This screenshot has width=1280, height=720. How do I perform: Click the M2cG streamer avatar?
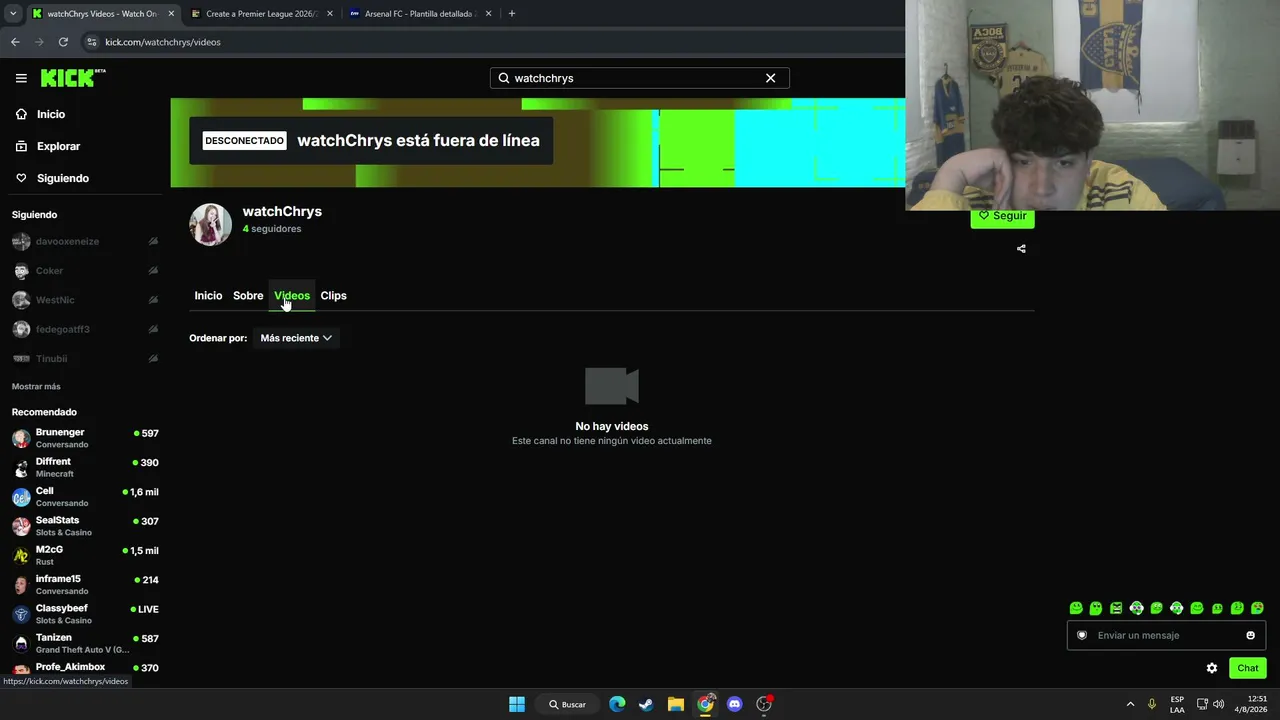[x=21, y=556]
